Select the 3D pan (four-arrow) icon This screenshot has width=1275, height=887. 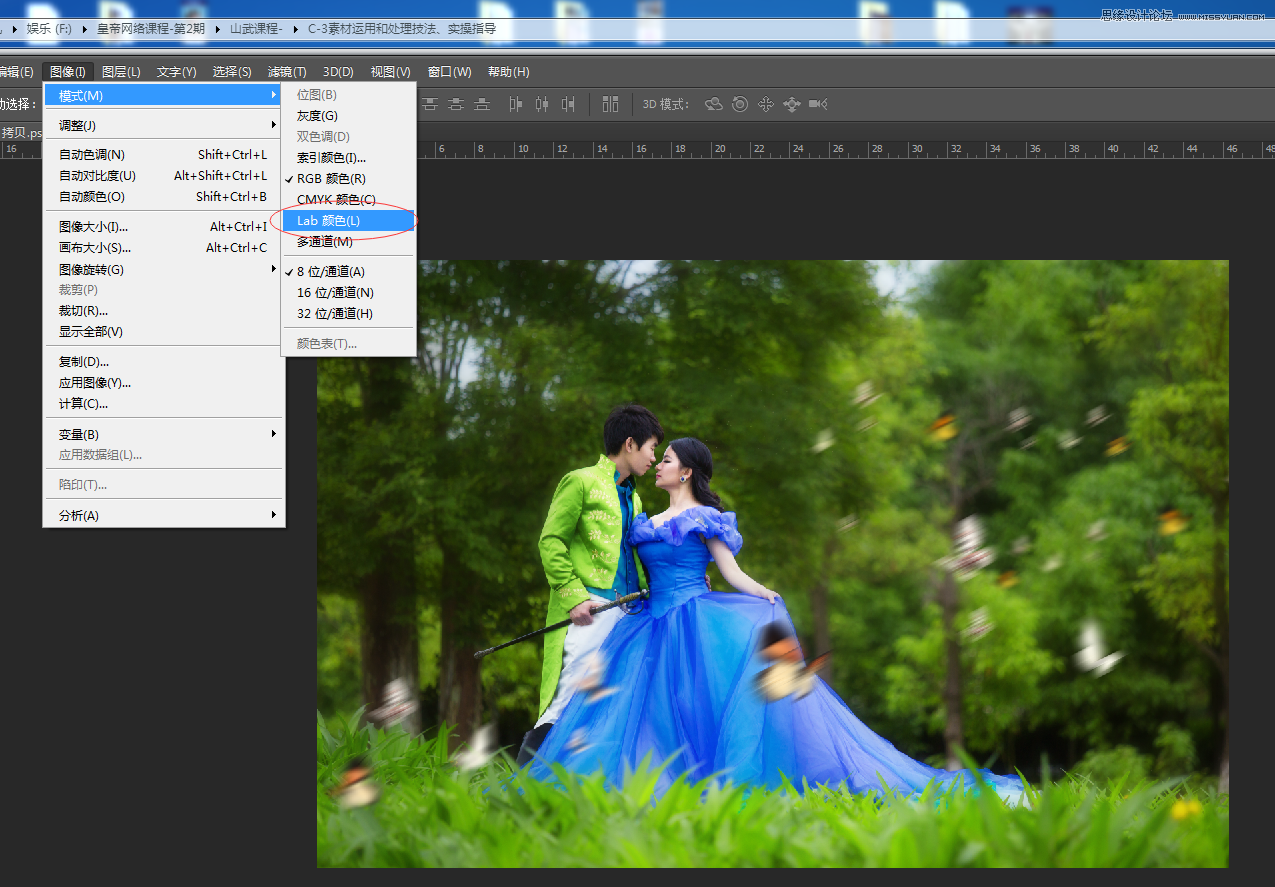766,104
